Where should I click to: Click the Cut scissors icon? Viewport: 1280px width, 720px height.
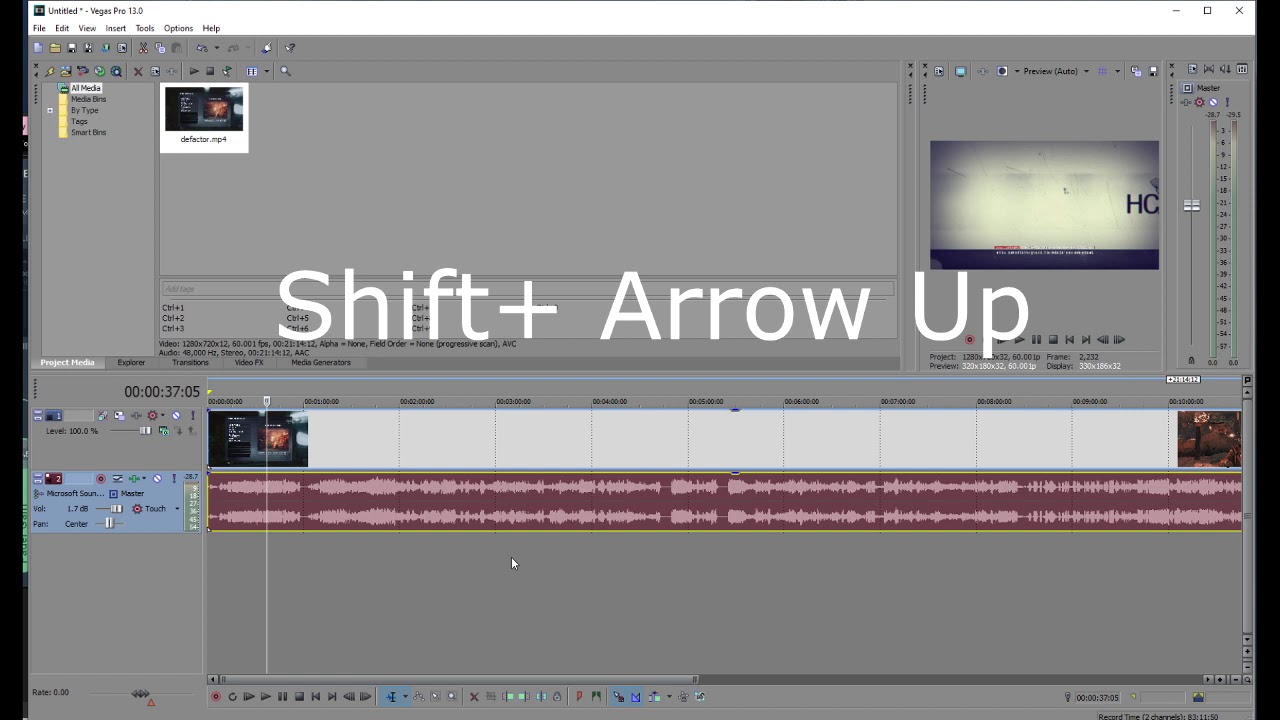[x=143, y=48]
